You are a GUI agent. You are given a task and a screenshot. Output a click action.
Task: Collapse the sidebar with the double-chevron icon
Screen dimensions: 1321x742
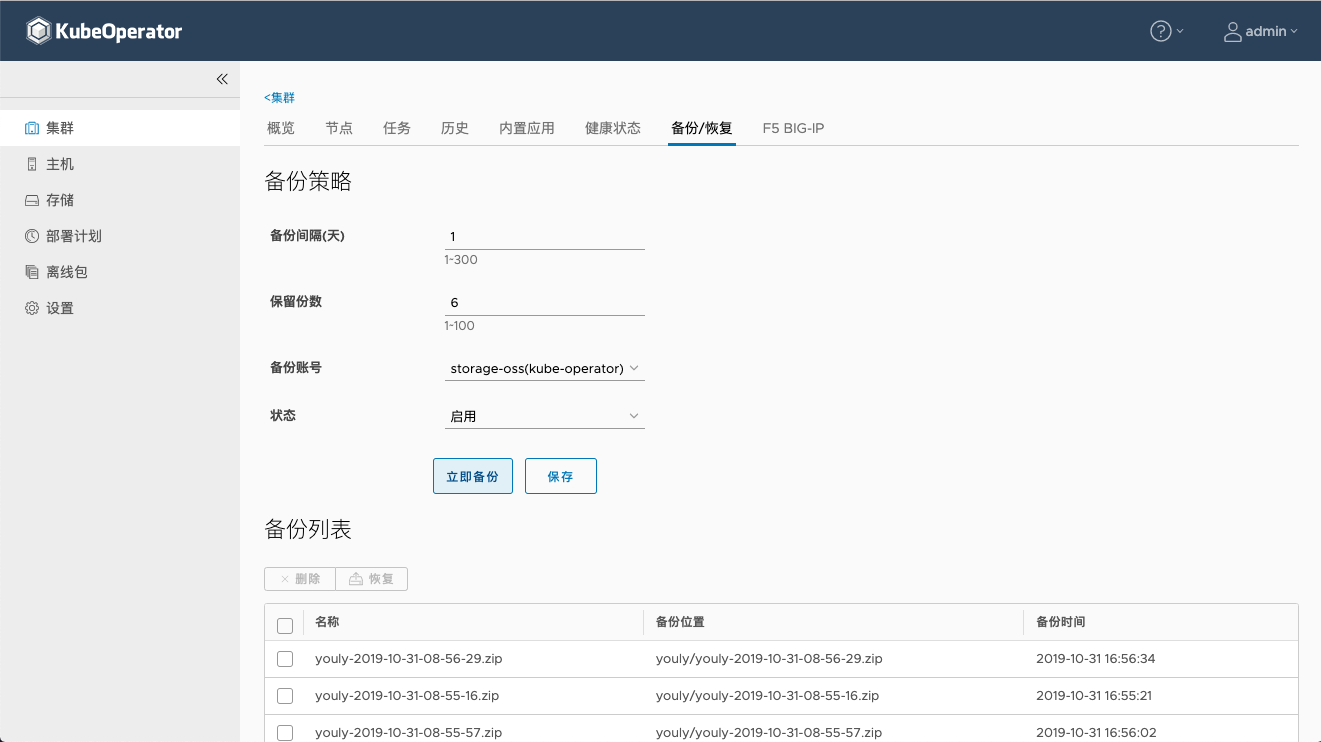[x=222, y=79]
